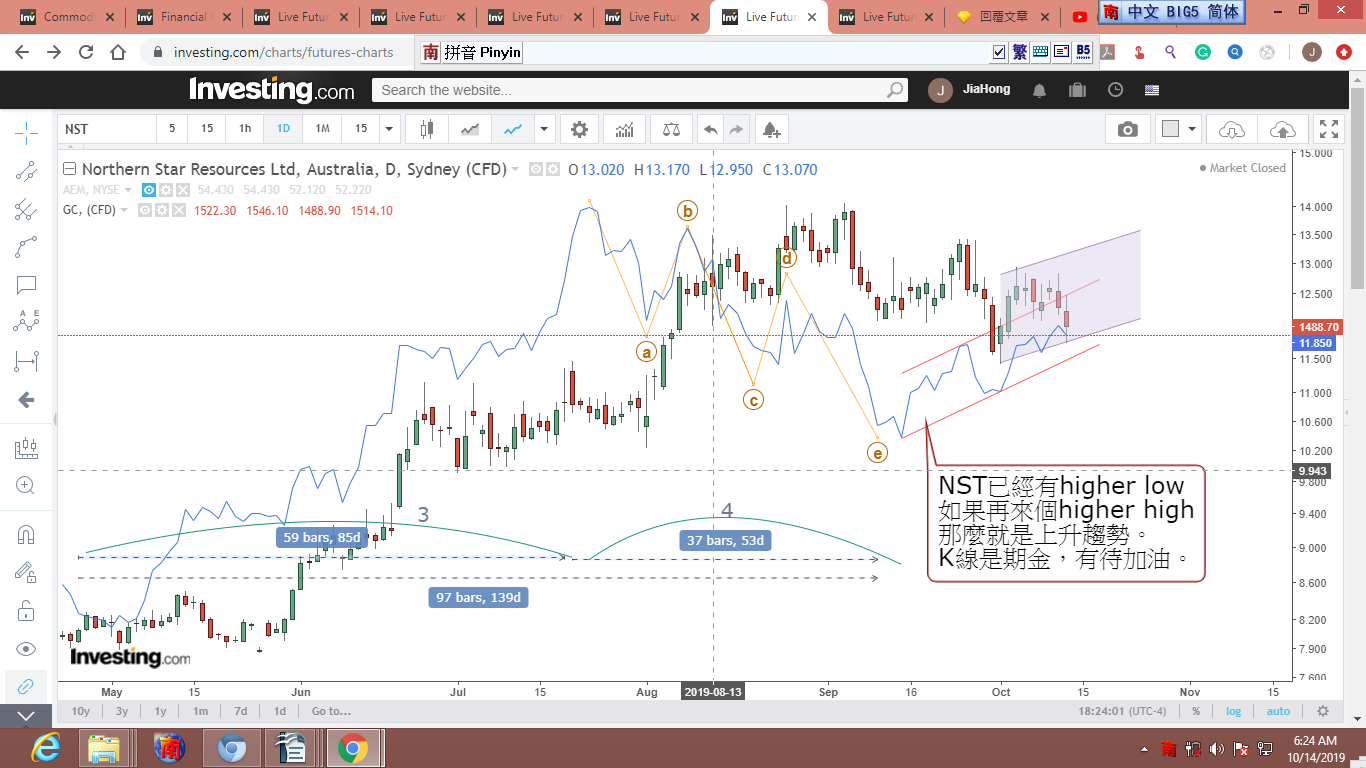
Task: Click the Indicators bar-chart icon
Action: pos(624,129)
